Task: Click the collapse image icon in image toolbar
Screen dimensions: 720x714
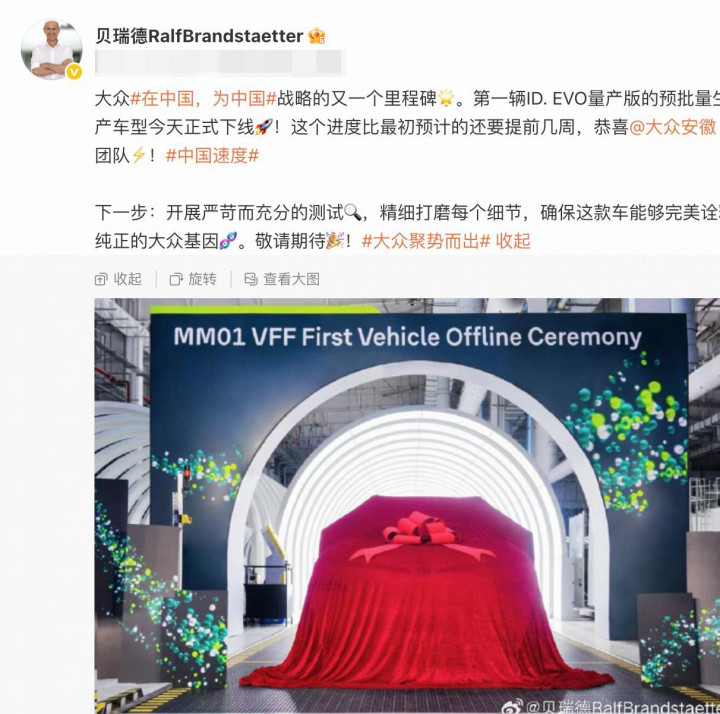Action: pyautogui.click(x=101, y=279)
